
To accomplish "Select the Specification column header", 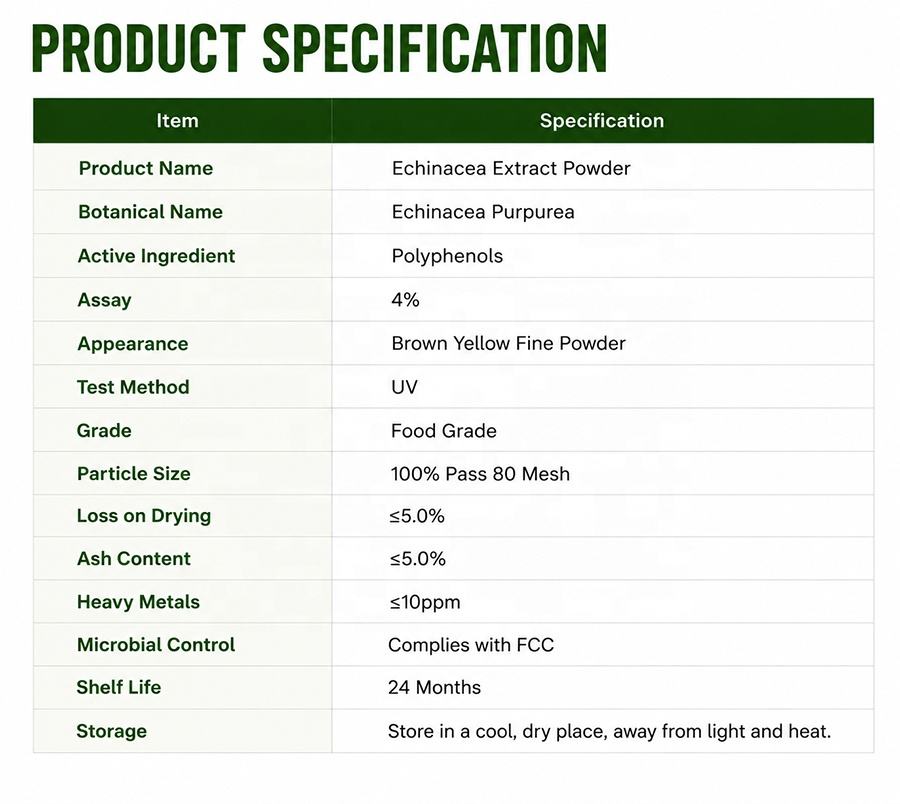I will point(602,121).
